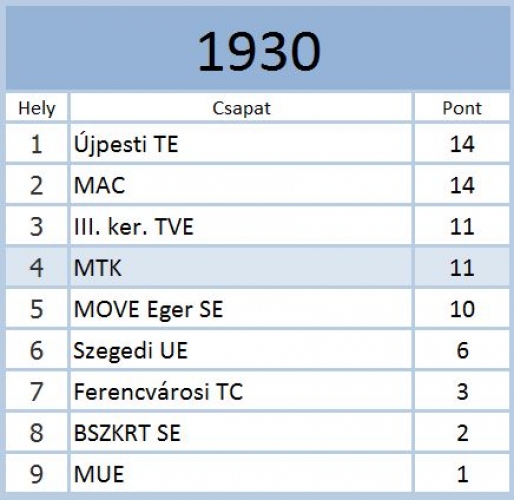Select rank 1 position cell
This screenshot has height=500, width=514.
point(36,144)
